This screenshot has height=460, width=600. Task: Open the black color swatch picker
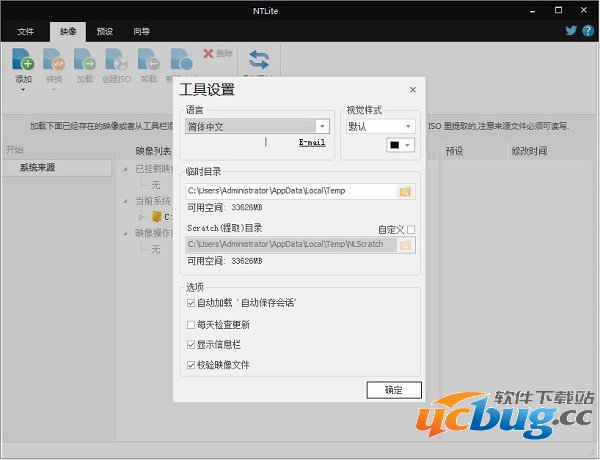tap(401, 146)
